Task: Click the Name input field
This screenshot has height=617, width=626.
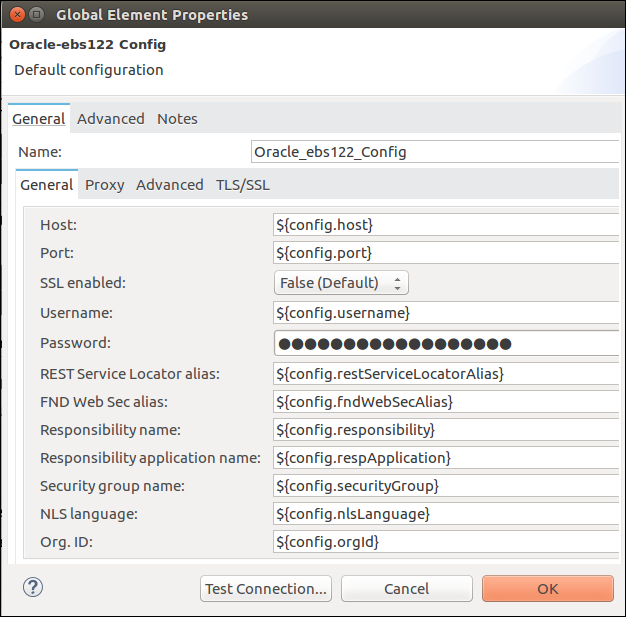Action: click(x=435, y=152)
